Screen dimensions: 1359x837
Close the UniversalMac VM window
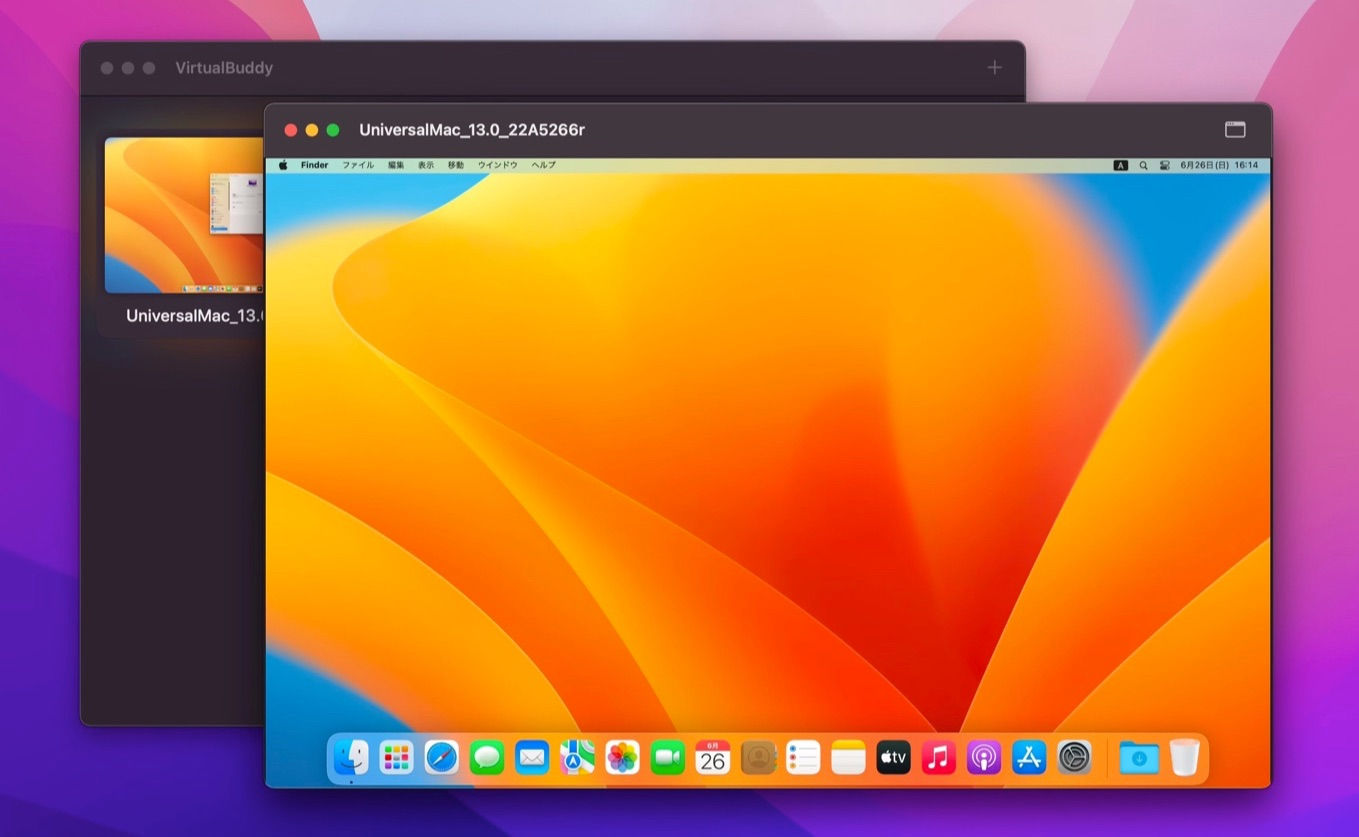(x=291, y=130)
